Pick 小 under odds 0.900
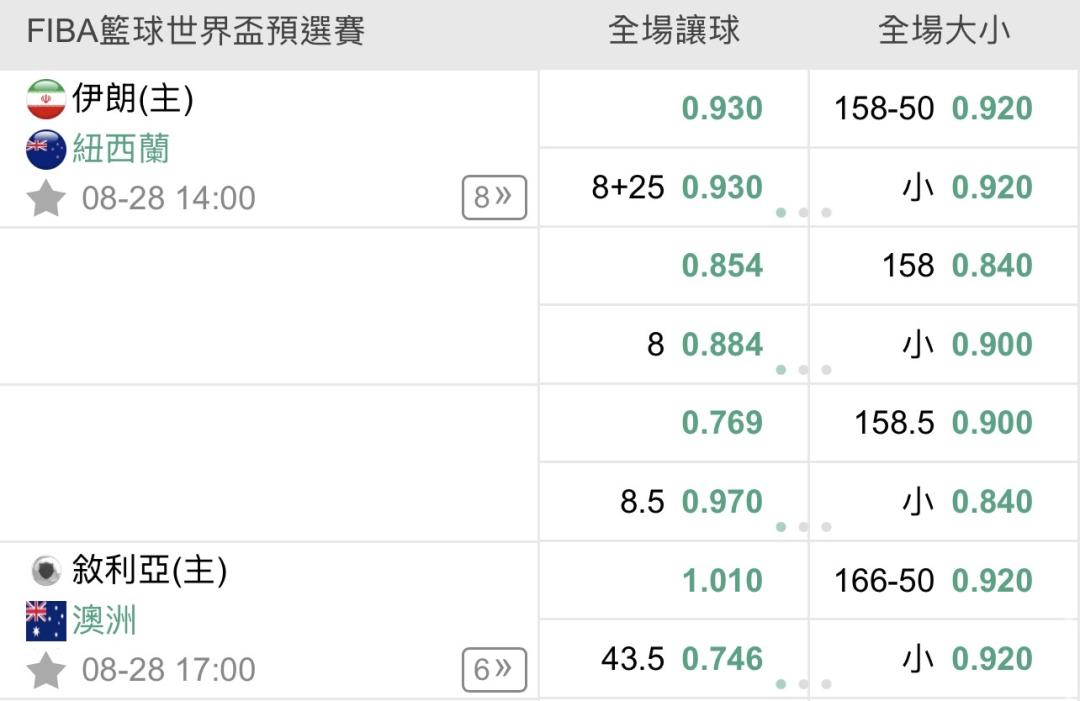1080x701 pixels. [944, 344]
